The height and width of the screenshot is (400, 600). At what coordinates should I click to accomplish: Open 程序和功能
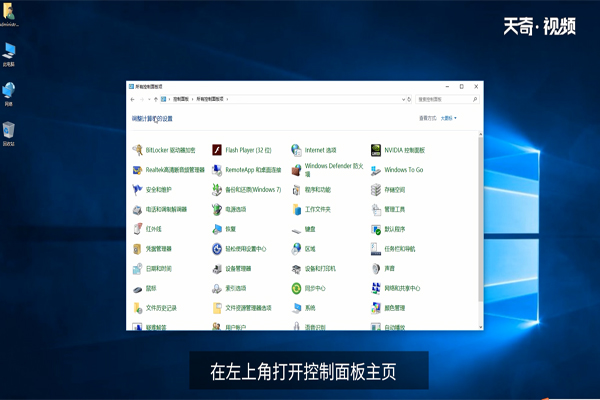[311, 189]
